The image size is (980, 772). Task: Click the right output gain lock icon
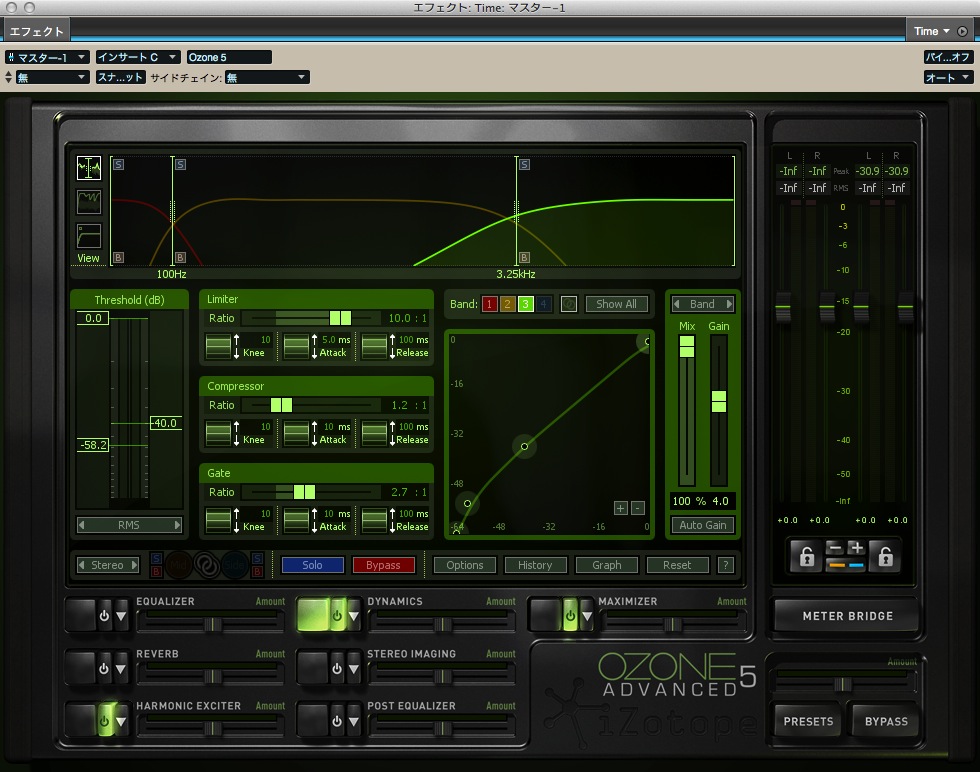tap(885, 556)
